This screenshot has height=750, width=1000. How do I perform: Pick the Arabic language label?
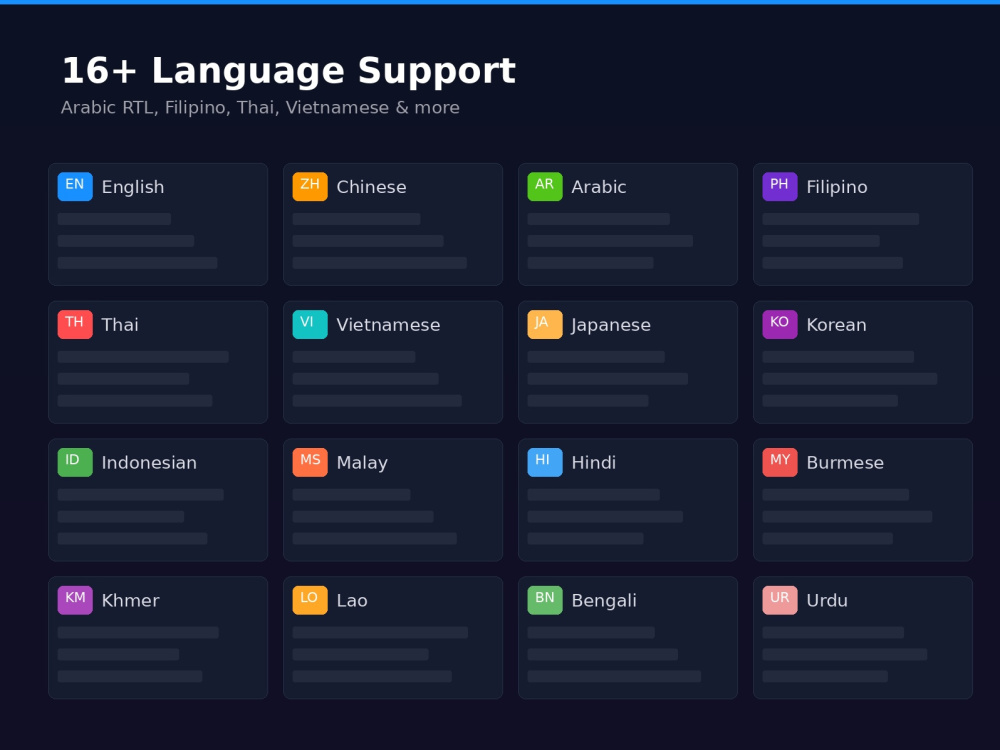click(x=599, y=188)
